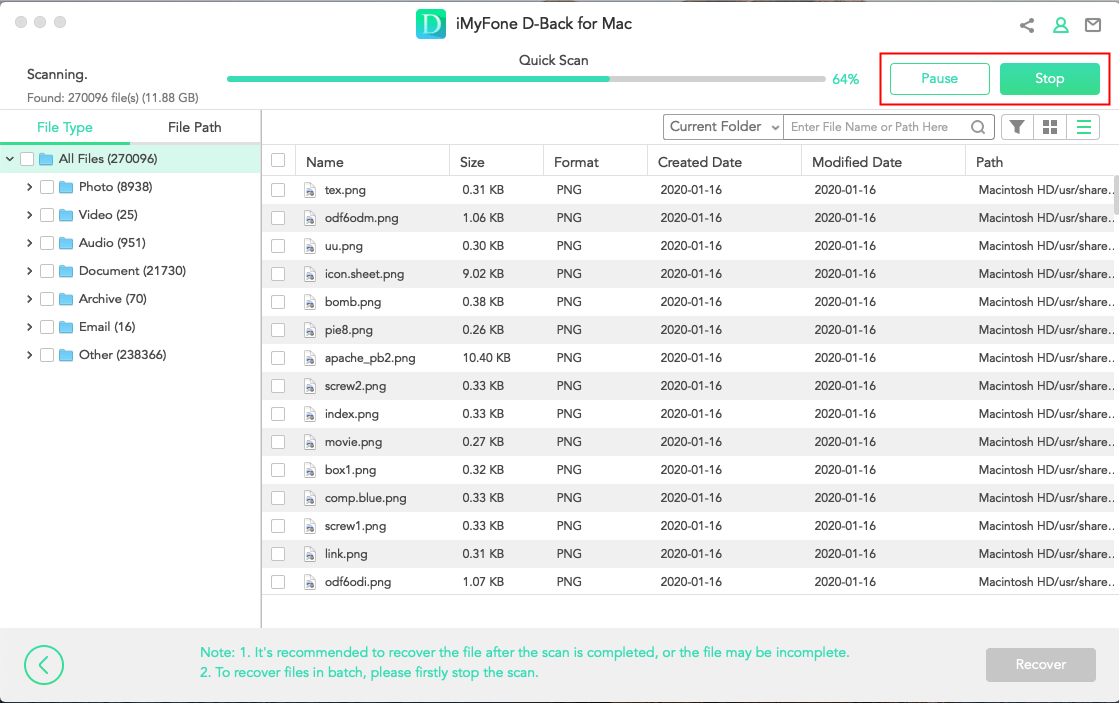Tick the select-all checkbox in table header
This screenshot has height=703, width=1119.
pos(278,161)
